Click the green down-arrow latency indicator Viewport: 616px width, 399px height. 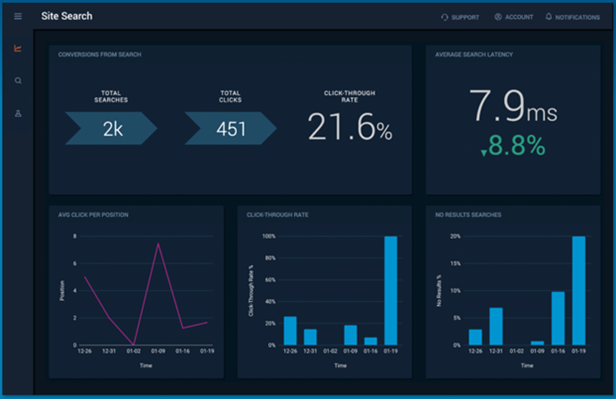484,153
